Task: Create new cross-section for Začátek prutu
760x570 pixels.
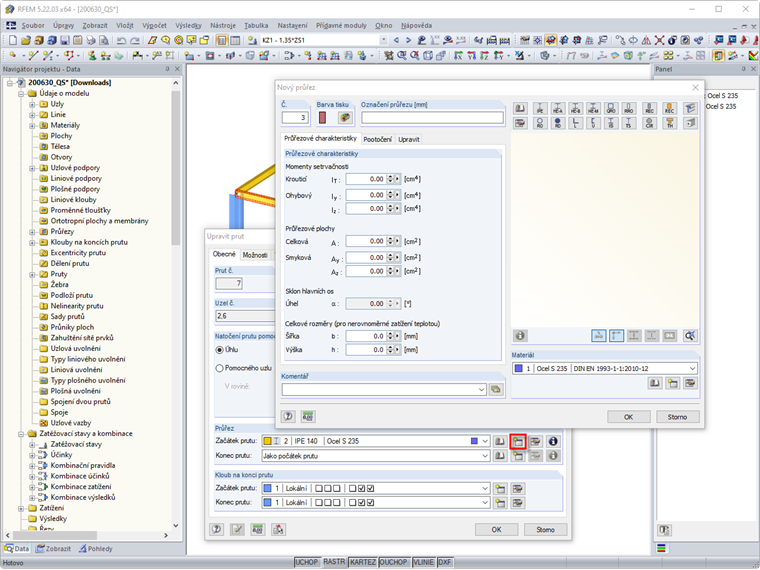Action: point(518,441)
